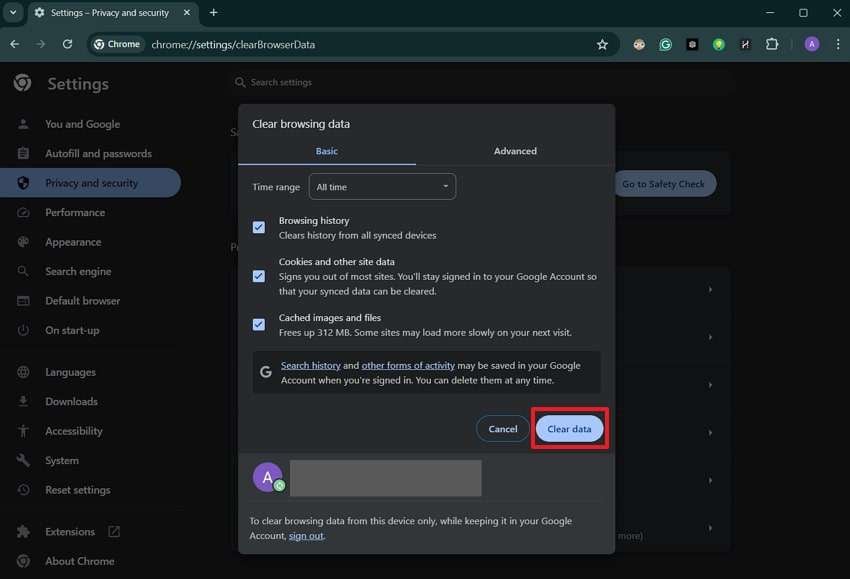Open Languages settings

click(70, 372)
